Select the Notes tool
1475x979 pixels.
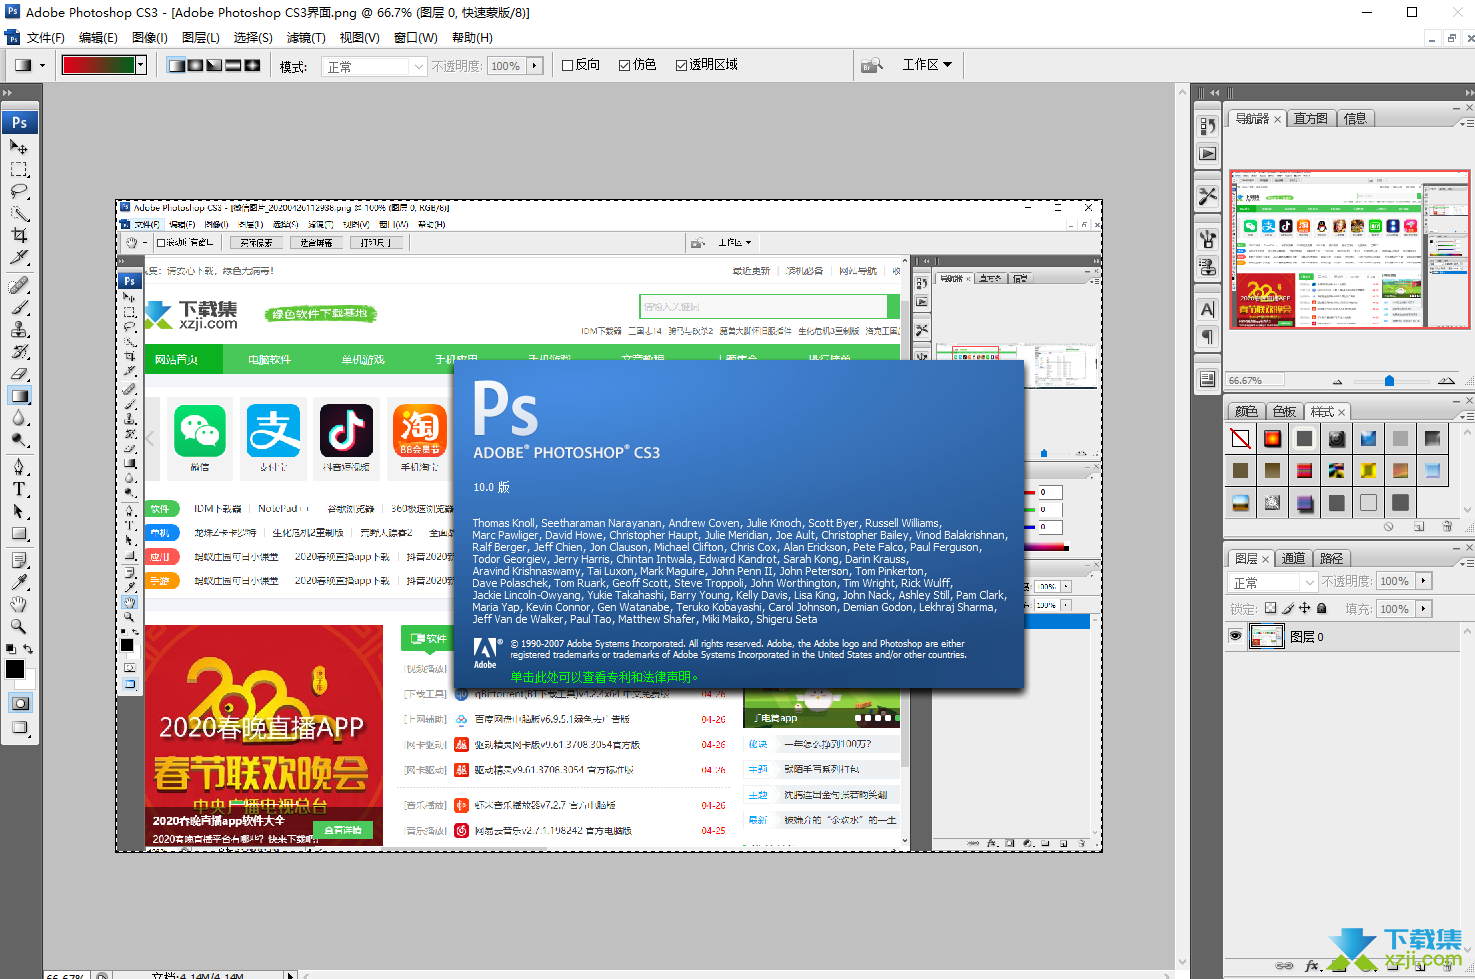click(19, 560)
